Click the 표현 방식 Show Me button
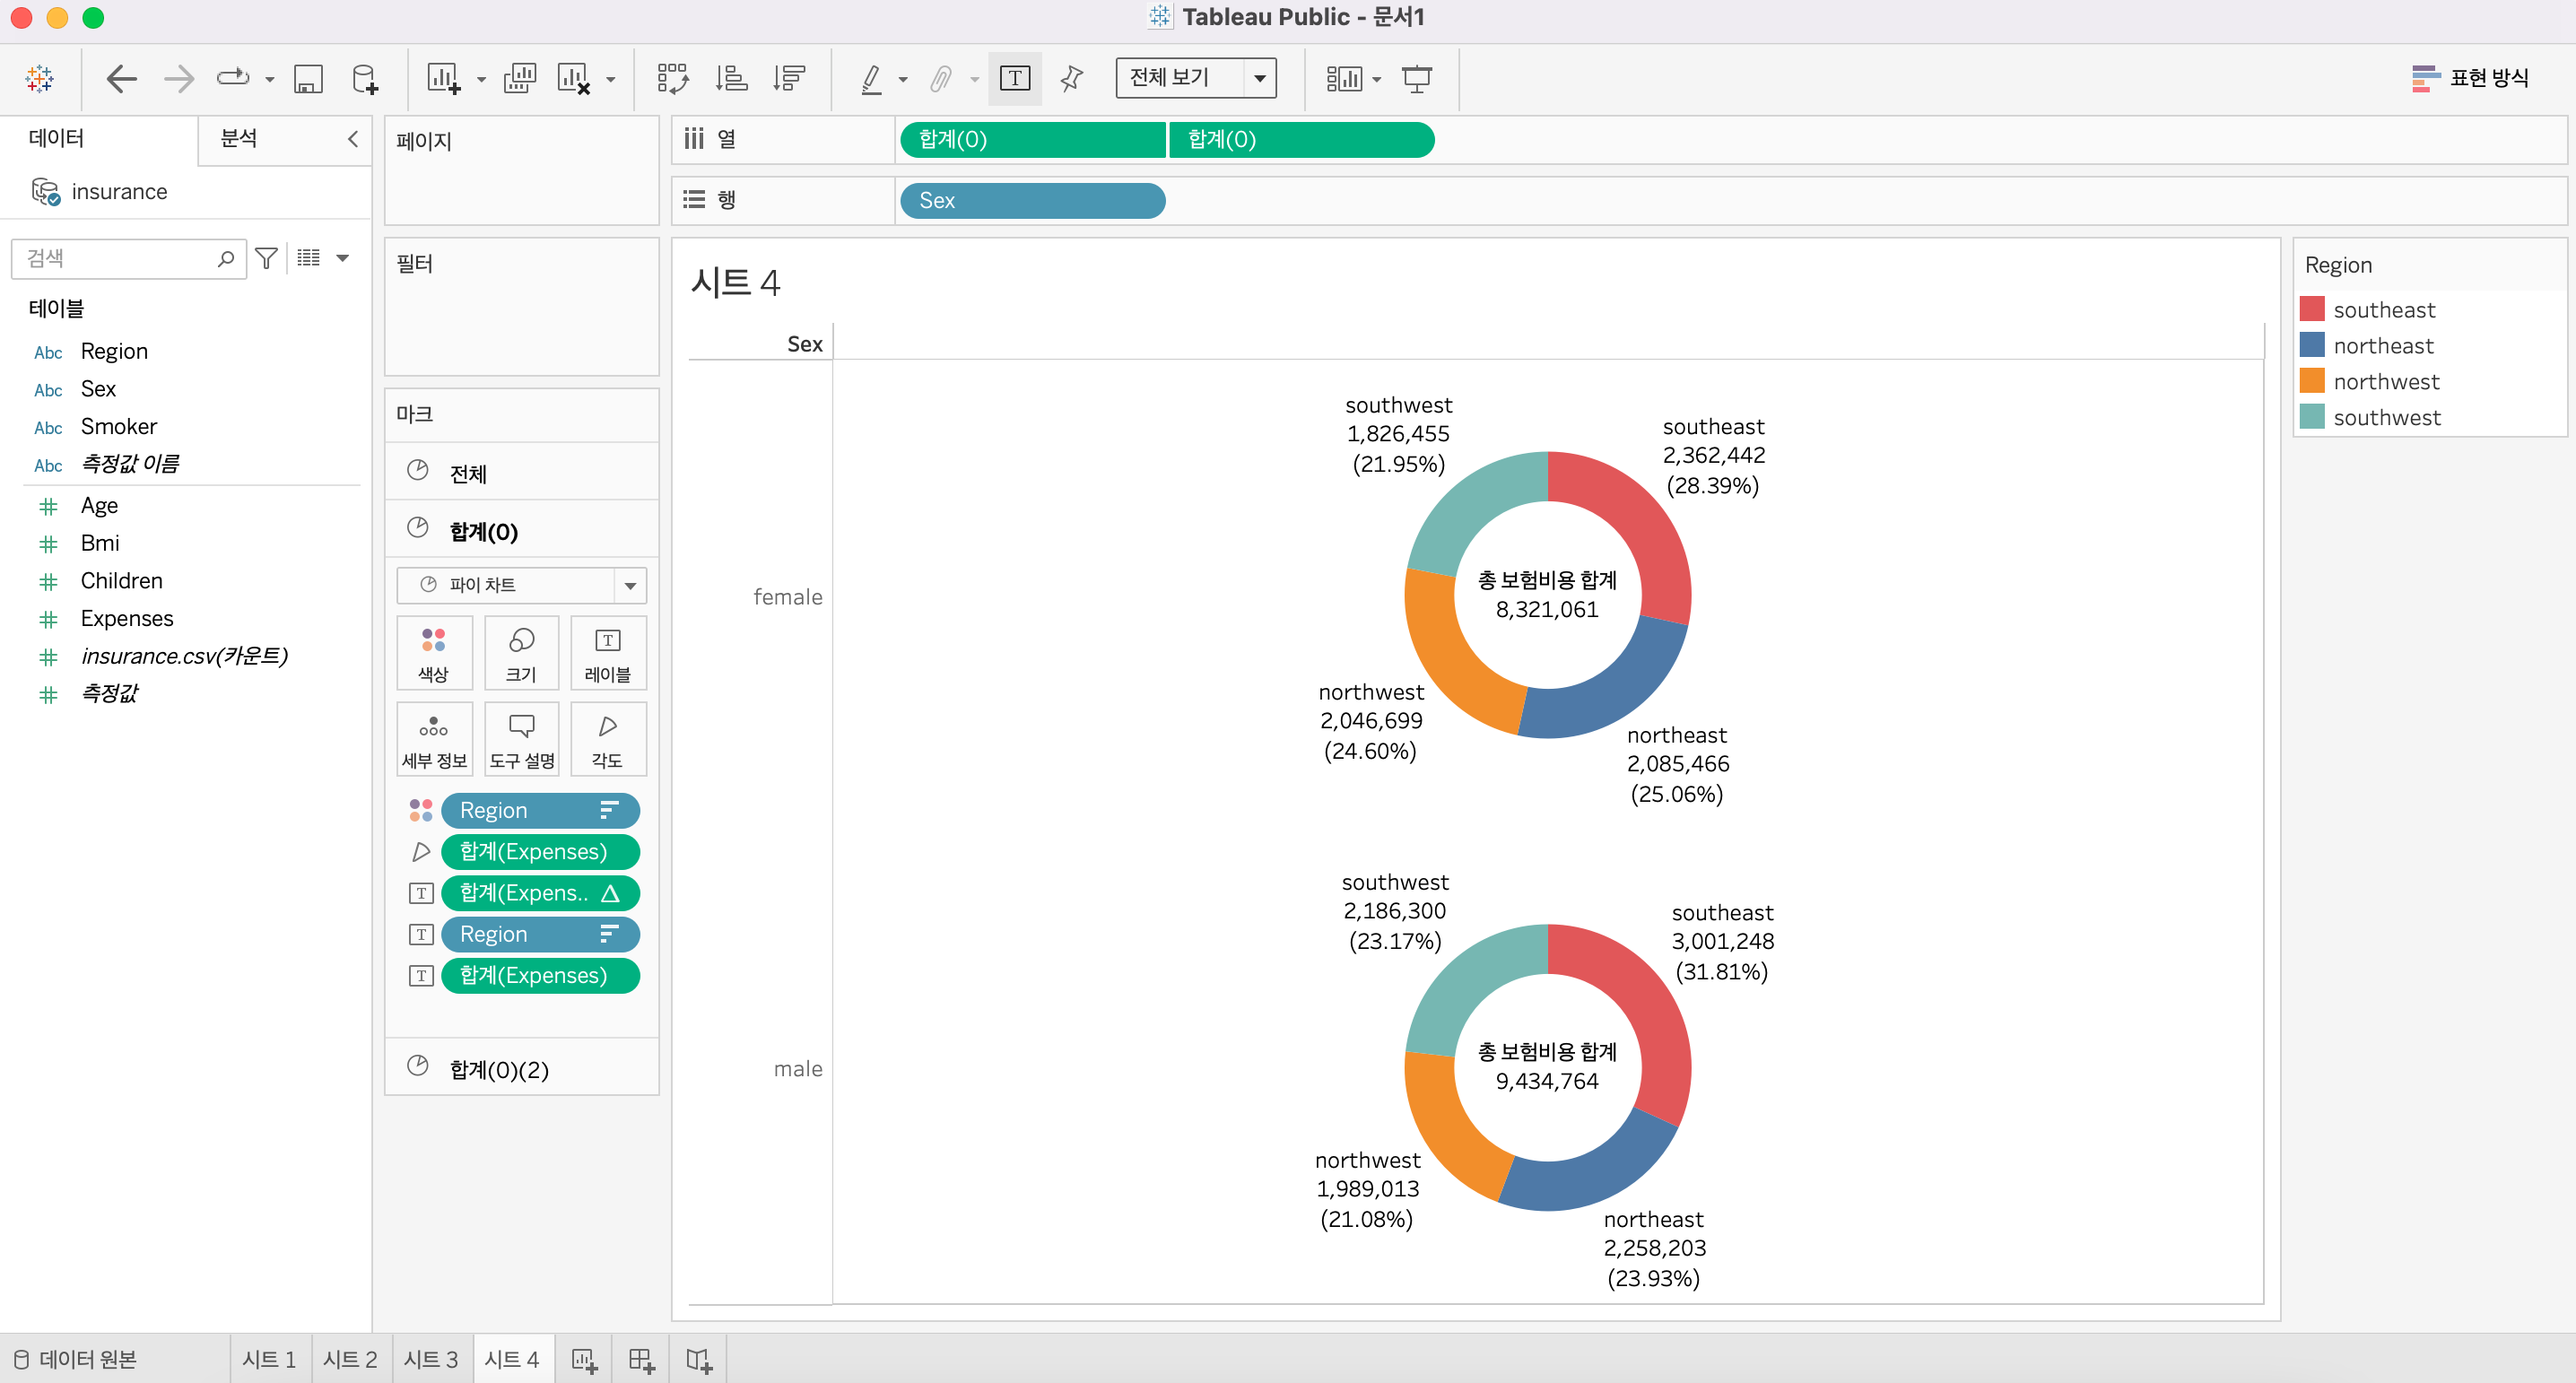Image resolution: width=2576 pixels, height=1383 pixels. tap(2470, 78)
